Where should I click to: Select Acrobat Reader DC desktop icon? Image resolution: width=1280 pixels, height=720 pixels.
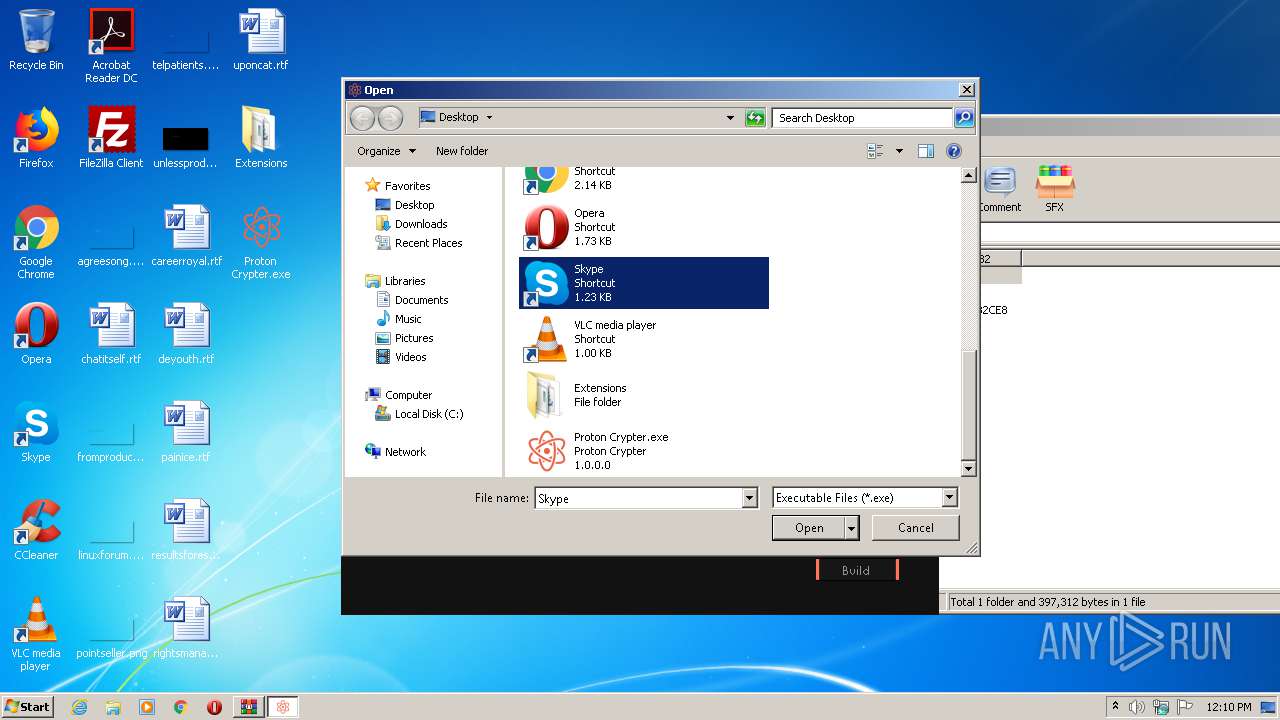[x=111, y=46]
